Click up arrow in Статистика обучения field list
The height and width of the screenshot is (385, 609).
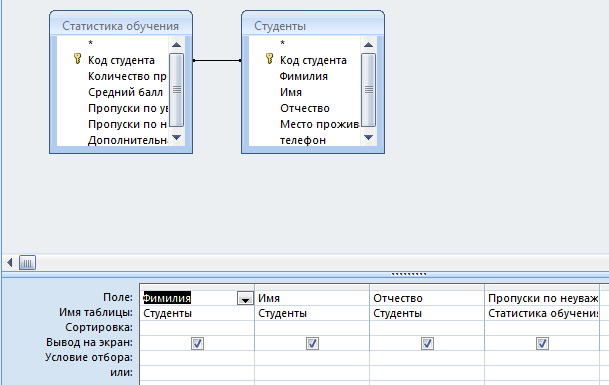pyautogui.click(x=176, y=44)
